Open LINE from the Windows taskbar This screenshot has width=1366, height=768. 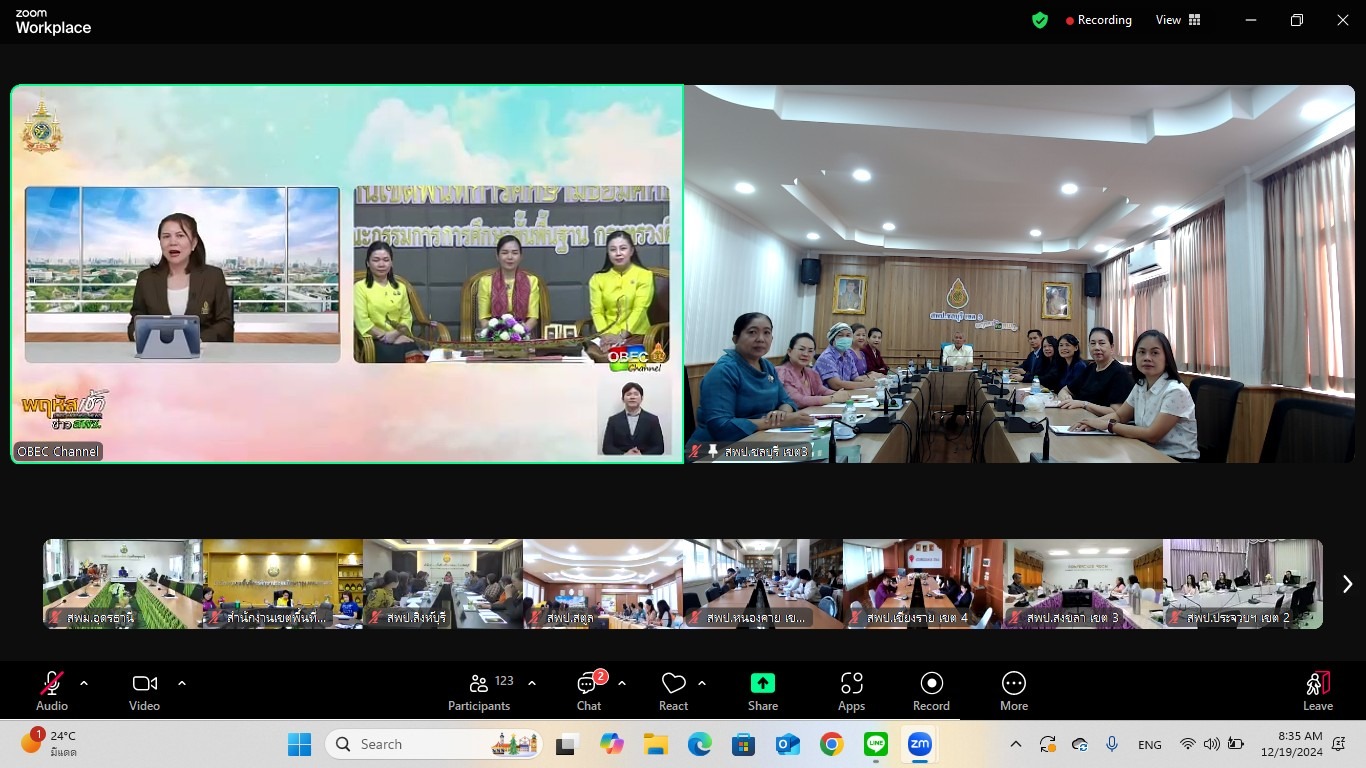pos(876,744)
